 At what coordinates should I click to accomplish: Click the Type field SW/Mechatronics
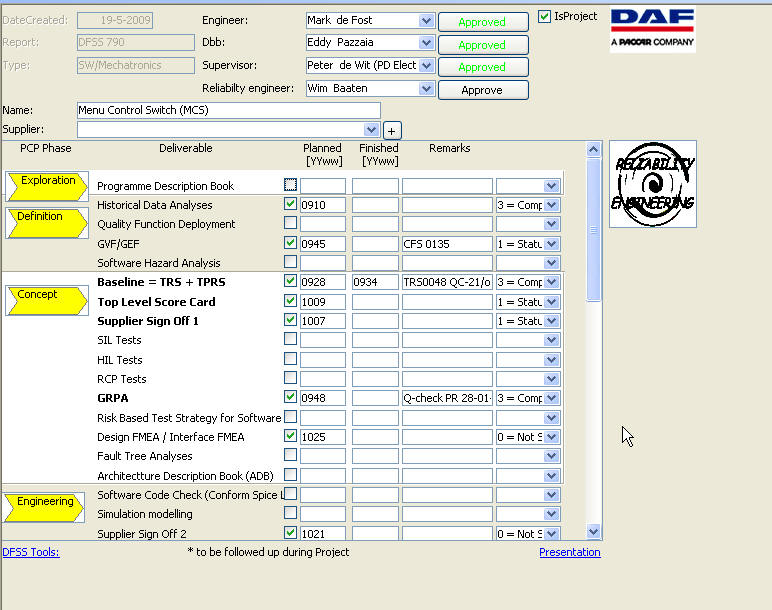(136, 65)
